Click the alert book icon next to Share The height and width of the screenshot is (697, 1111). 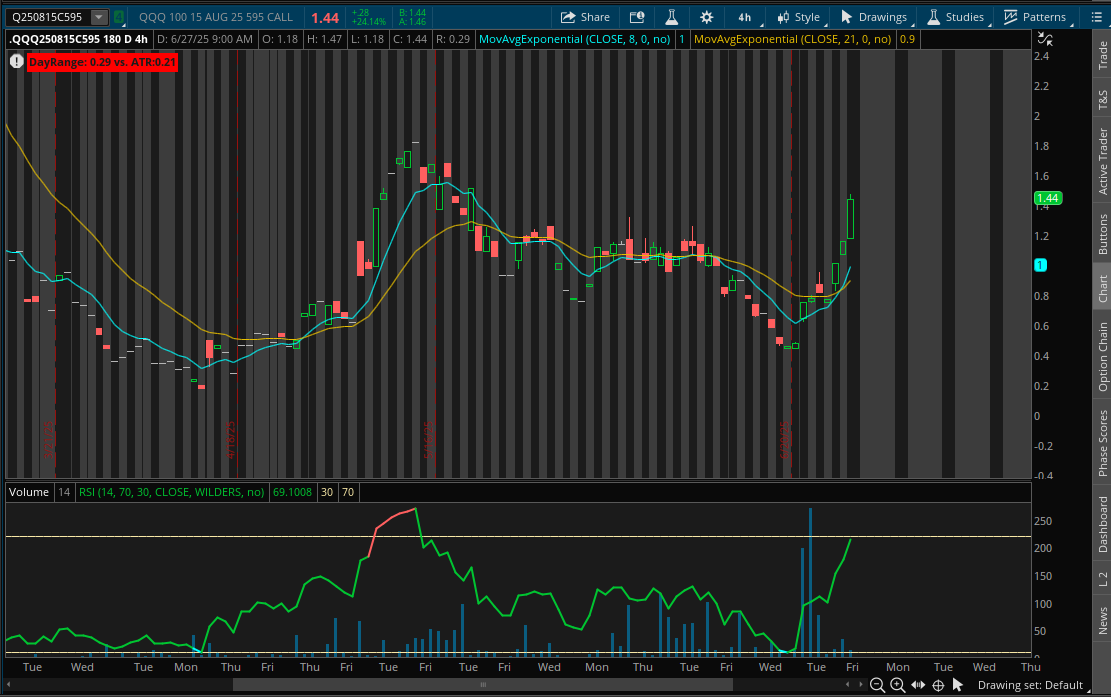[636, 17]
